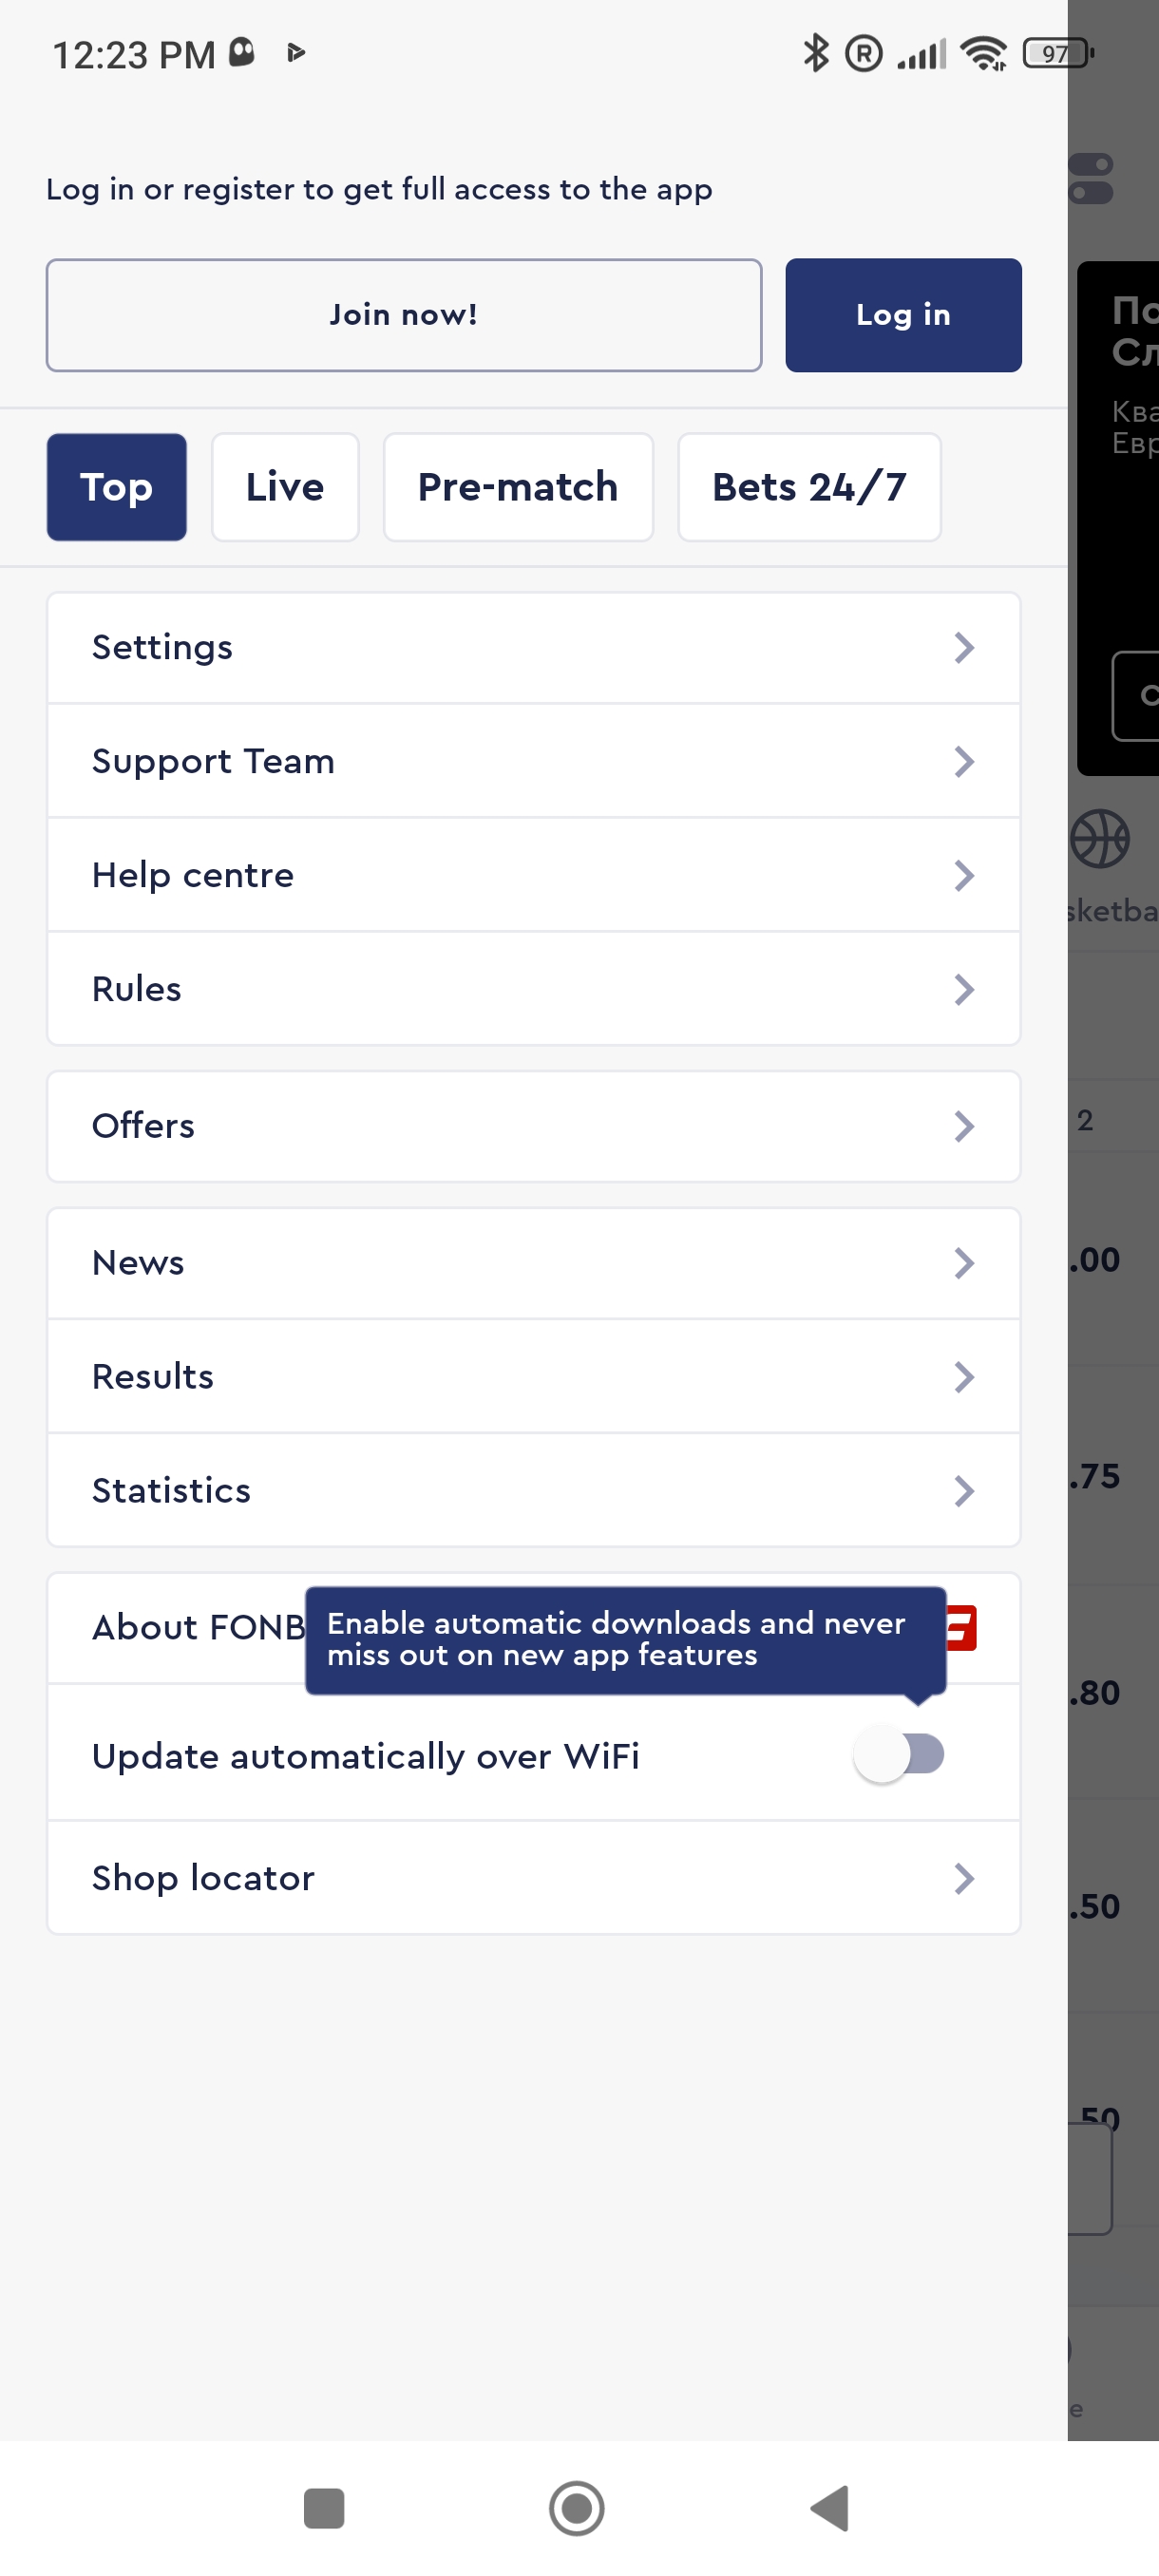Tap the Log in button
Viewport: 1159px width, 2576px height.
pos(902,315)
